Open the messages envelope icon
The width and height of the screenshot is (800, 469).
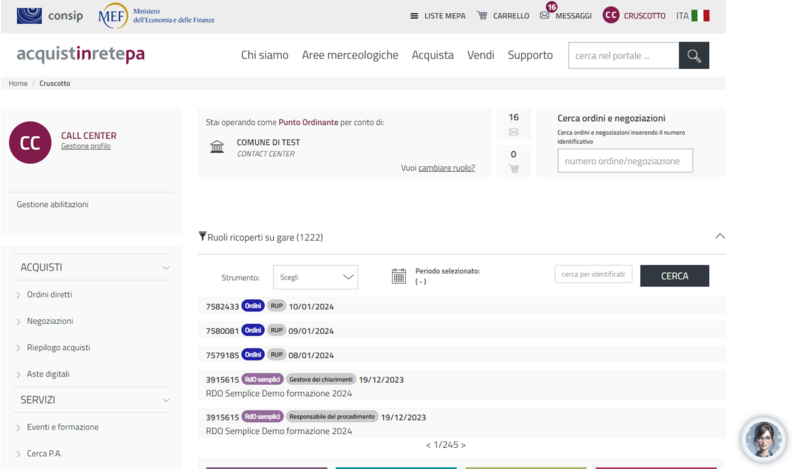pyautogui.click(x=545, y=16)
